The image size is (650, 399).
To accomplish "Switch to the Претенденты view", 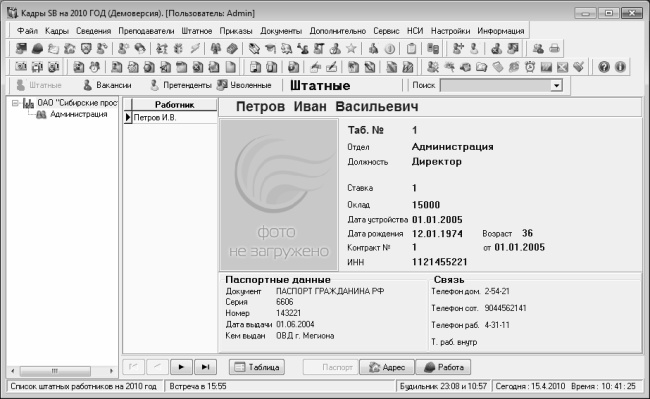I will coord(181,85).
